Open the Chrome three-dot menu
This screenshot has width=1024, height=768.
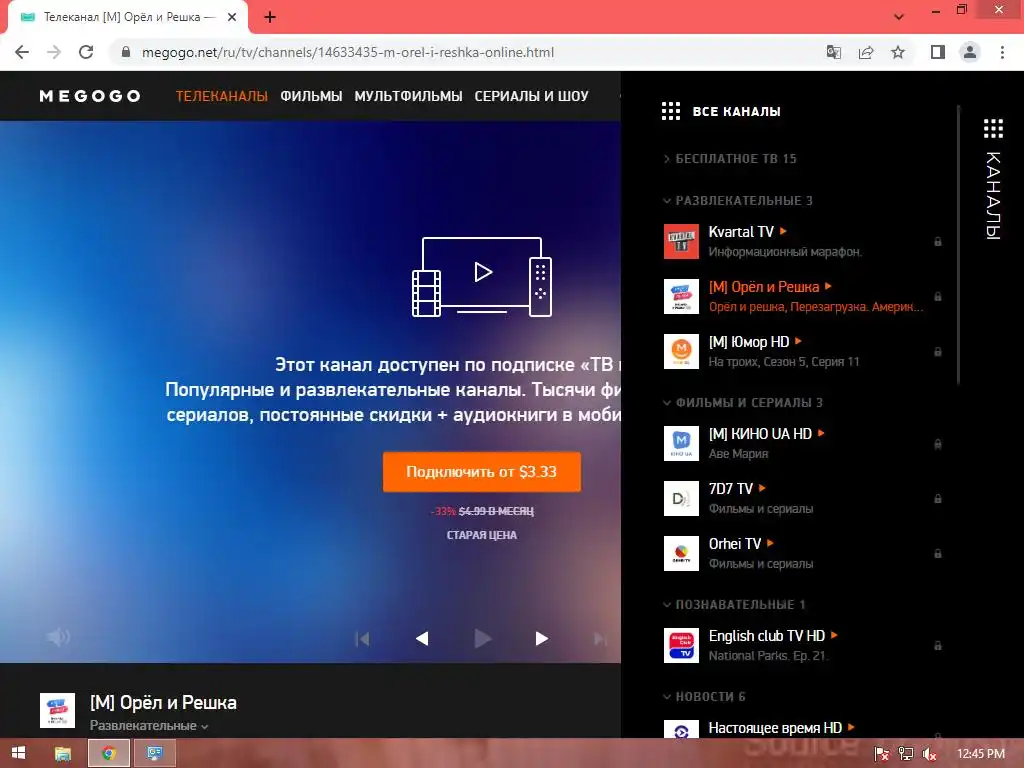pyautogui.click(x=1002, y=52)
